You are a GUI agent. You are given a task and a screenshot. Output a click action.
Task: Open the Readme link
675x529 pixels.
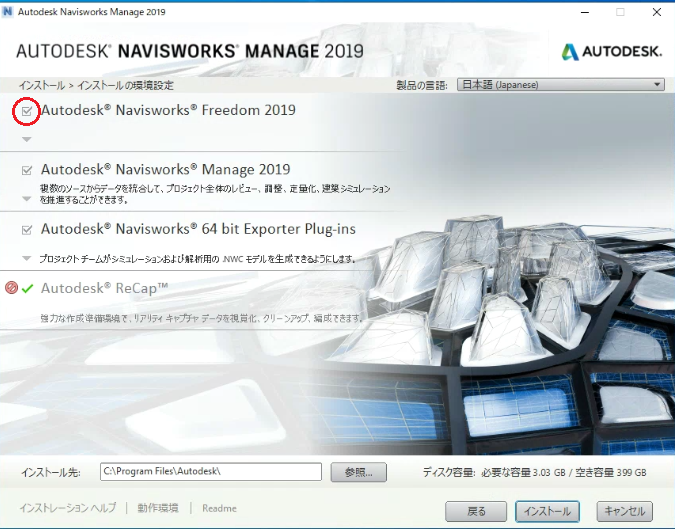[x=220, y=508]
